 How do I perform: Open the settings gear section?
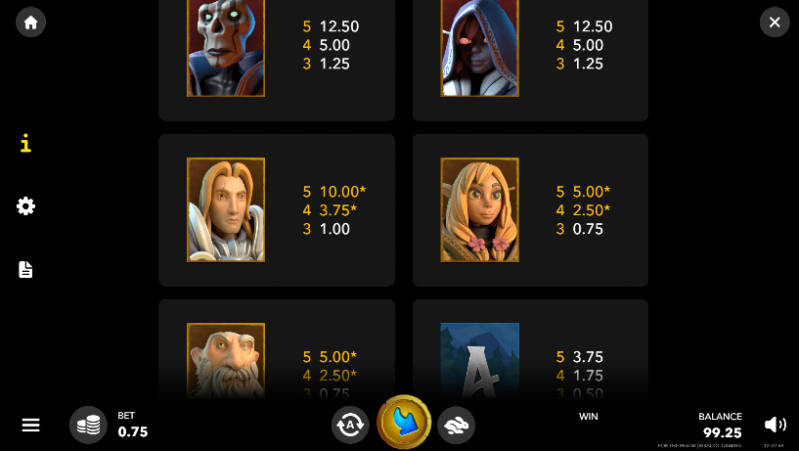pos(25,206)
